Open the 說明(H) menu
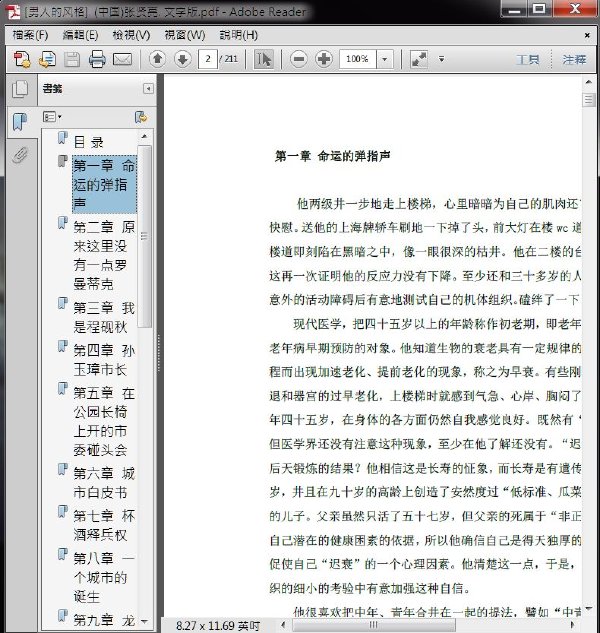This screenshot has height=633, width=600. 238,35
